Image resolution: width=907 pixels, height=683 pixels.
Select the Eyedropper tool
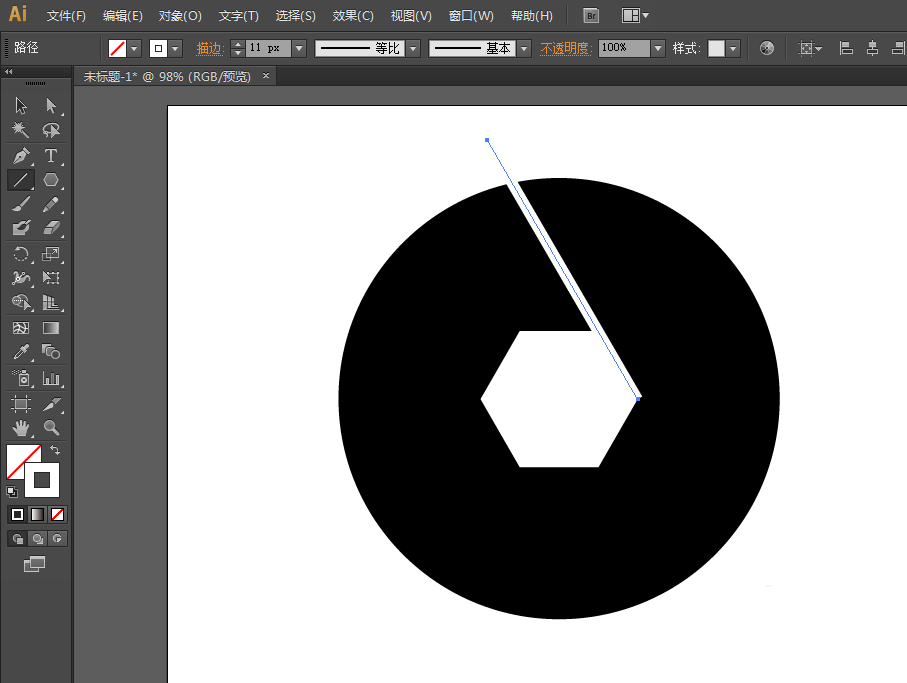point(20,352)
